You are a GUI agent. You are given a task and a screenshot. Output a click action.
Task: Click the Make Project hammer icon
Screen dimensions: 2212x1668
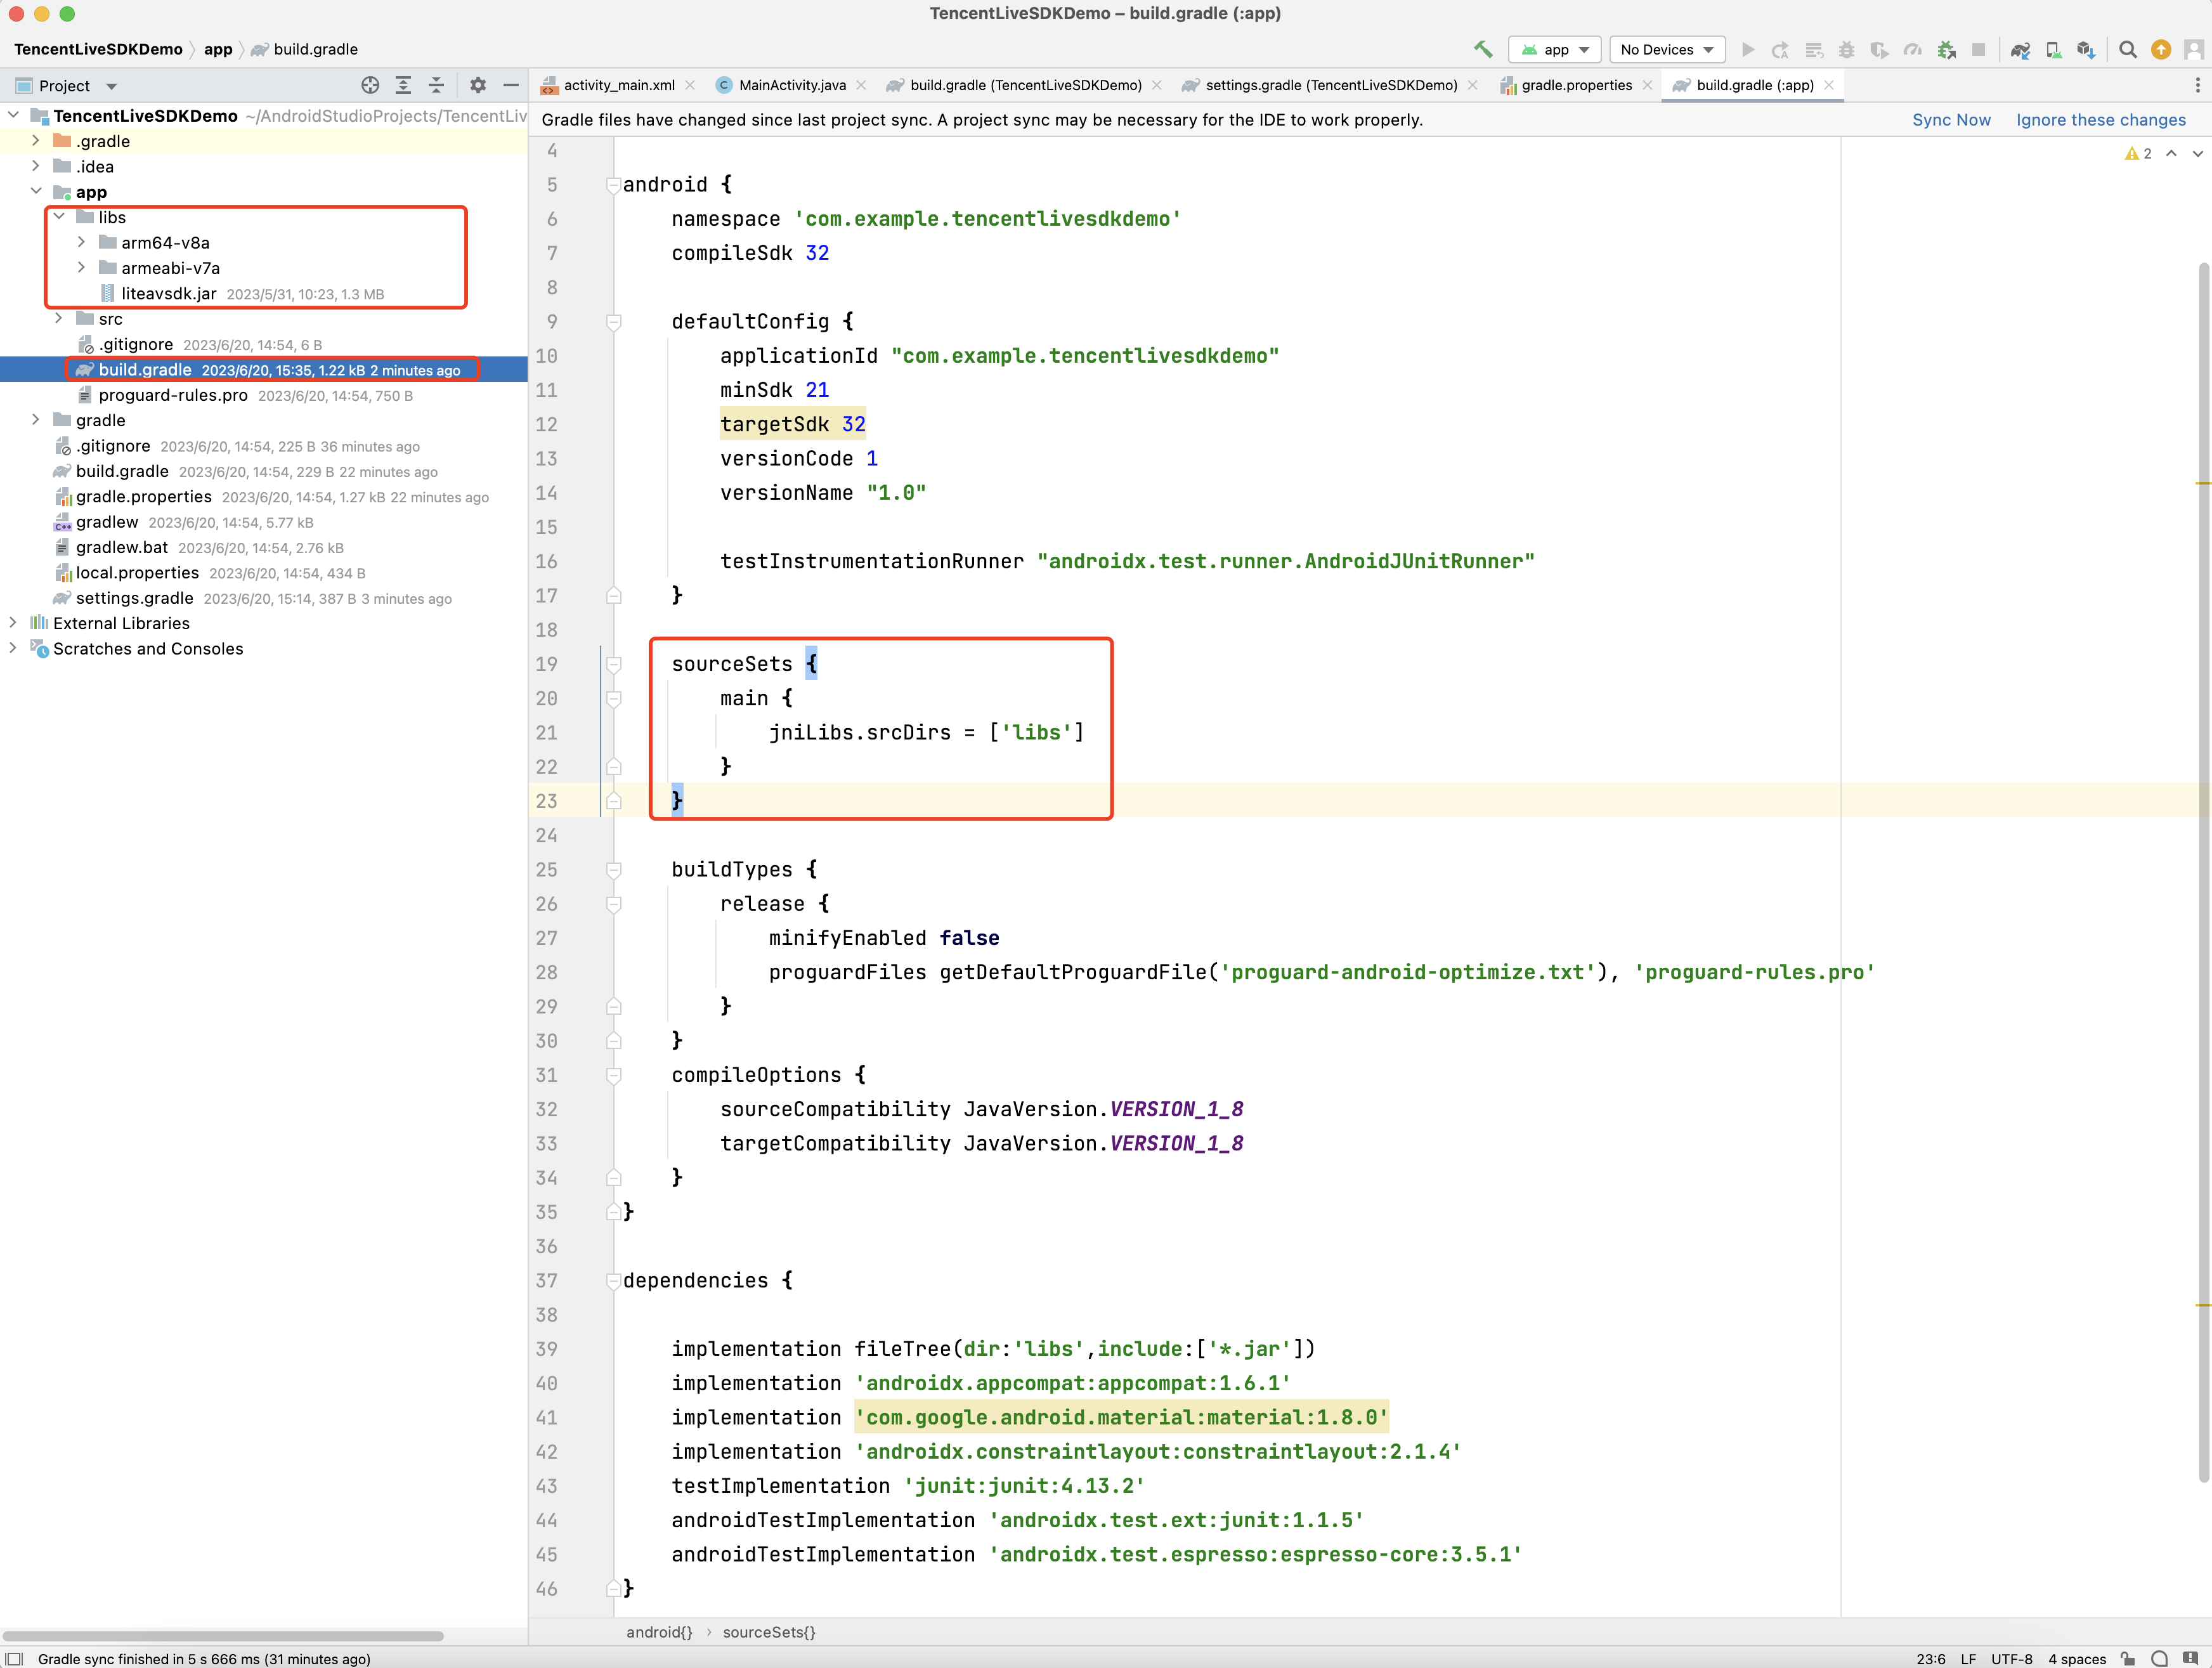coord(1483,49)
